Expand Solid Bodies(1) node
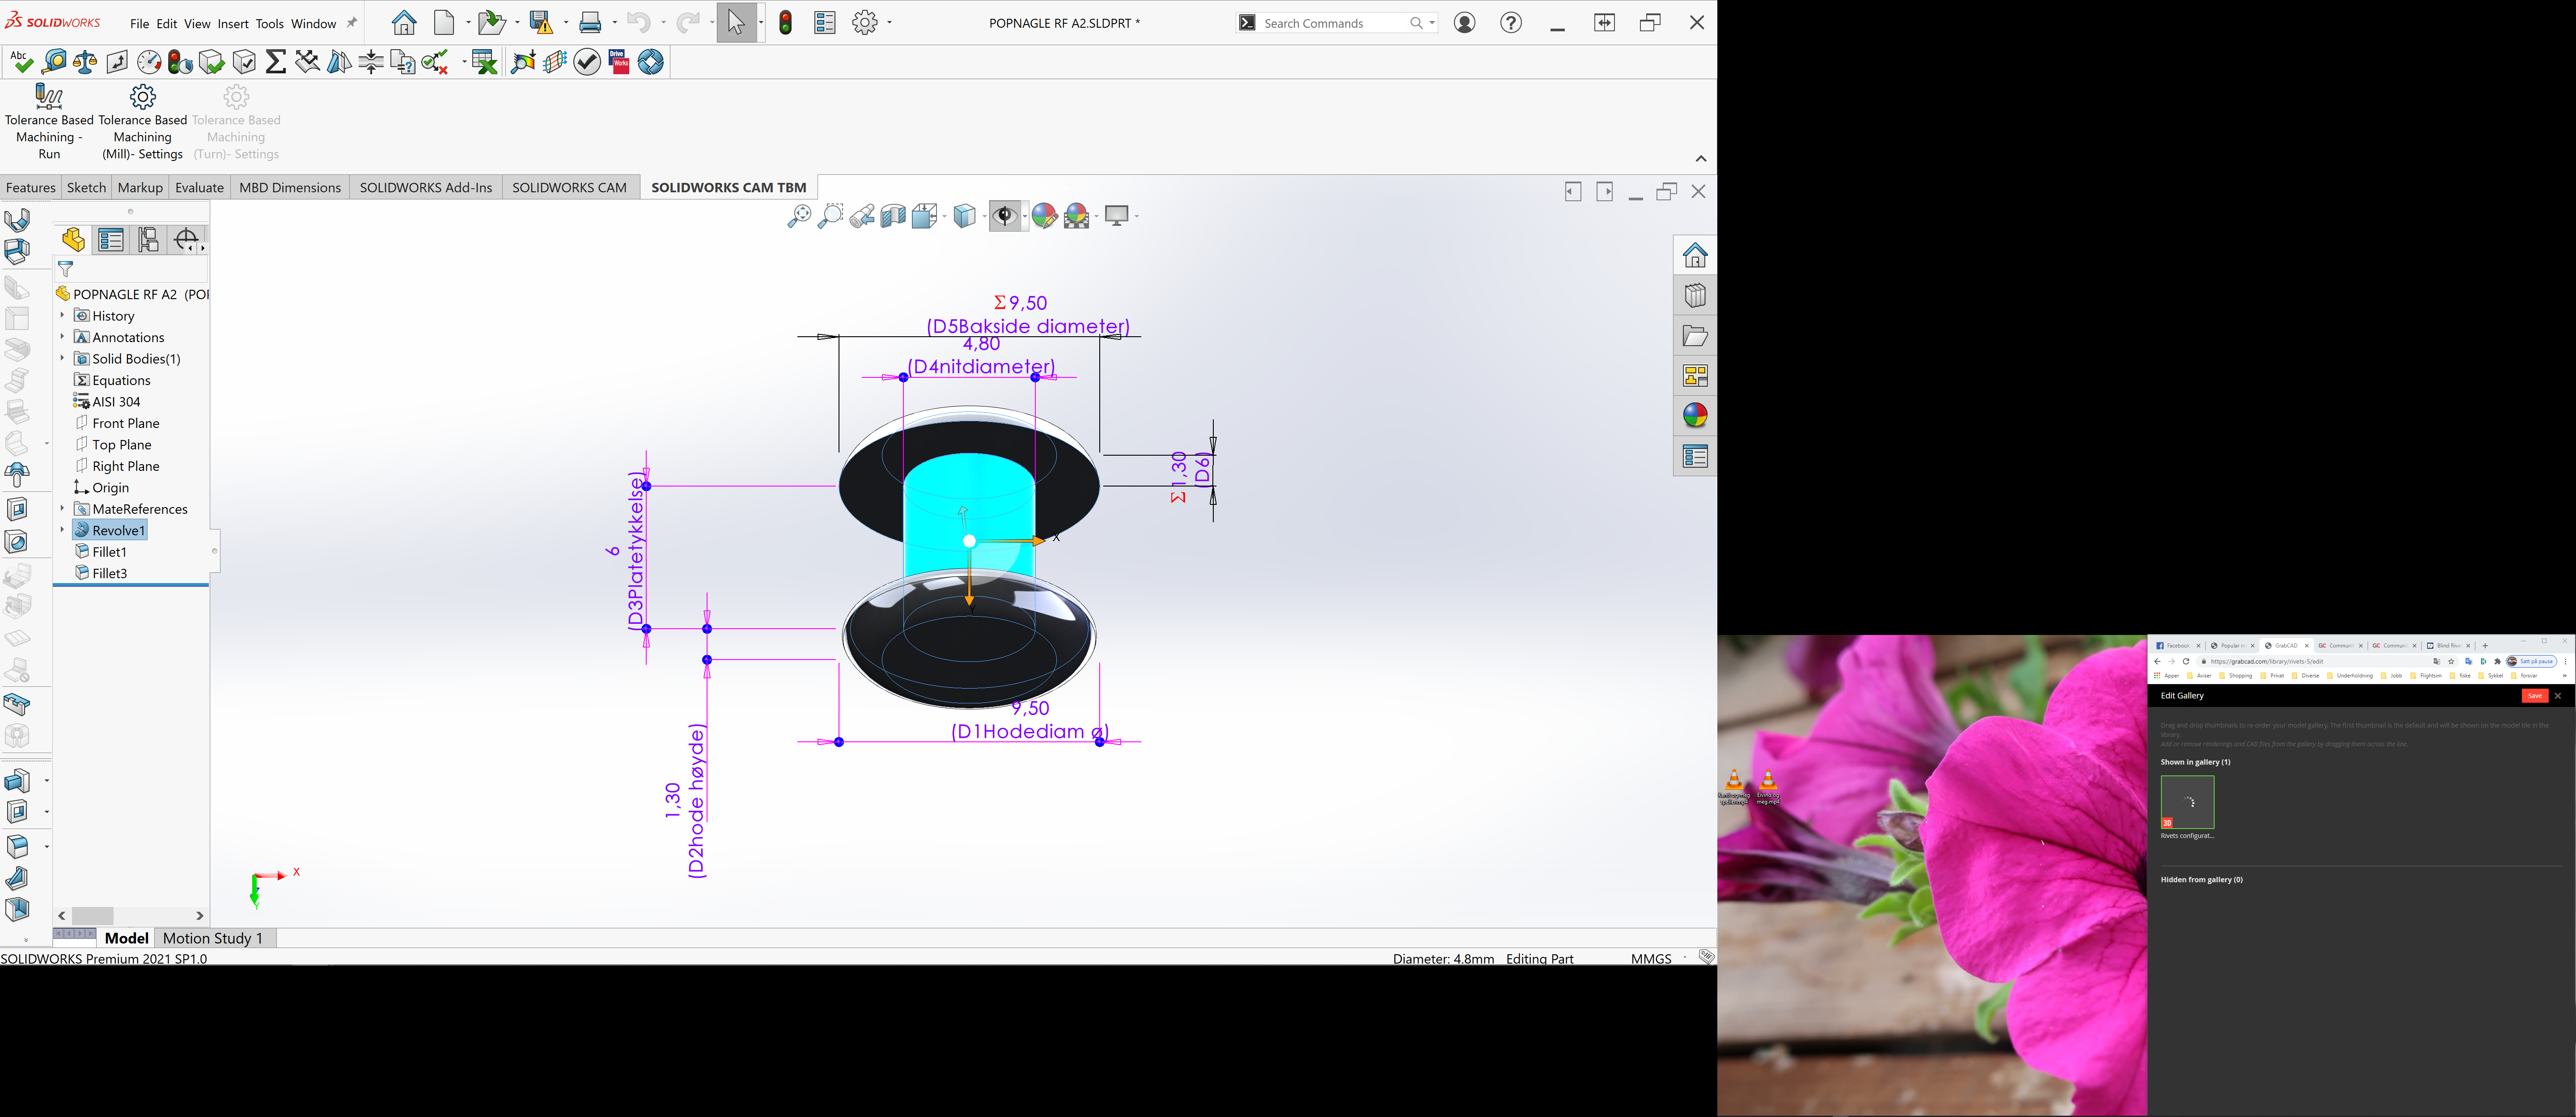Viewport: 2576px width, 1117px height. click(62, 358)
